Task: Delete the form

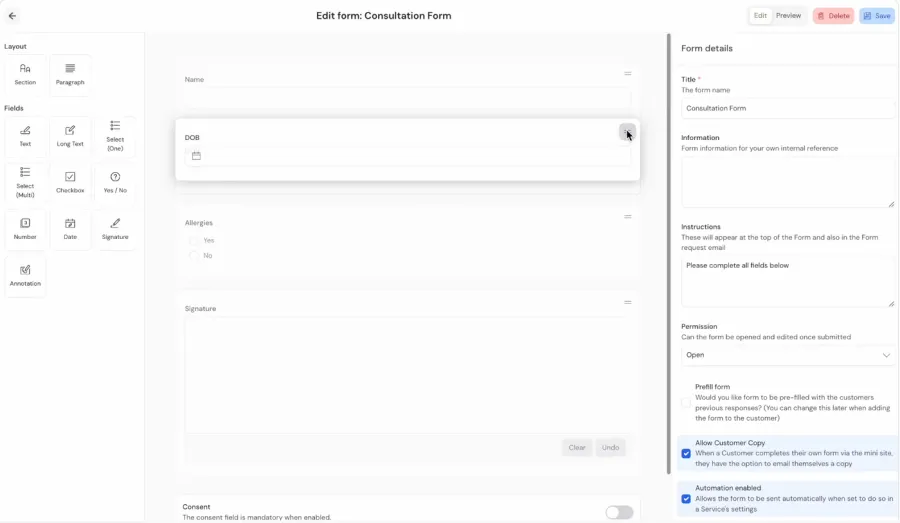Action: [x=833, y=16]
